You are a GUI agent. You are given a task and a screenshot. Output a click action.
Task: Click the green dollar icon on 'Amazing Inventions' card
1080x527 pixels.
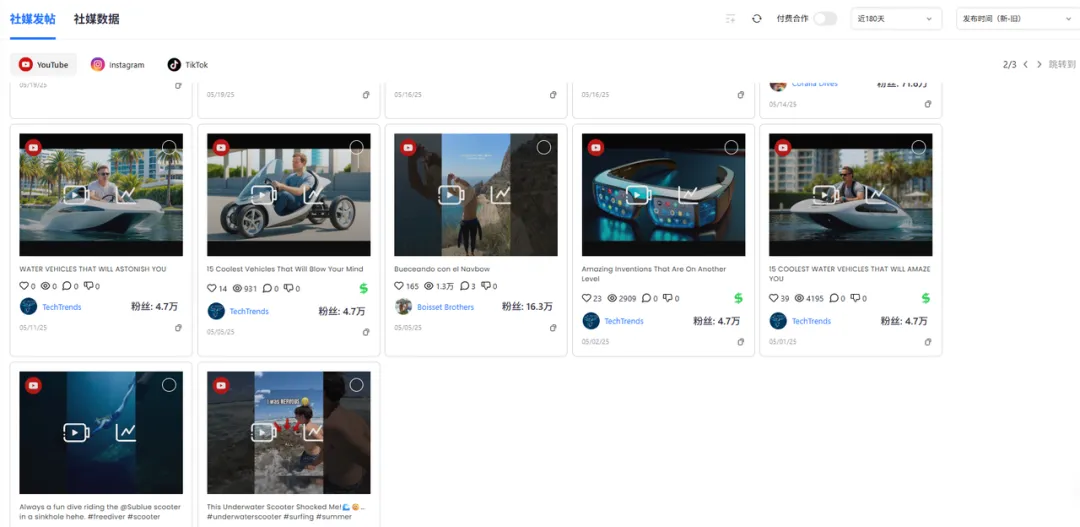(738, 298)
